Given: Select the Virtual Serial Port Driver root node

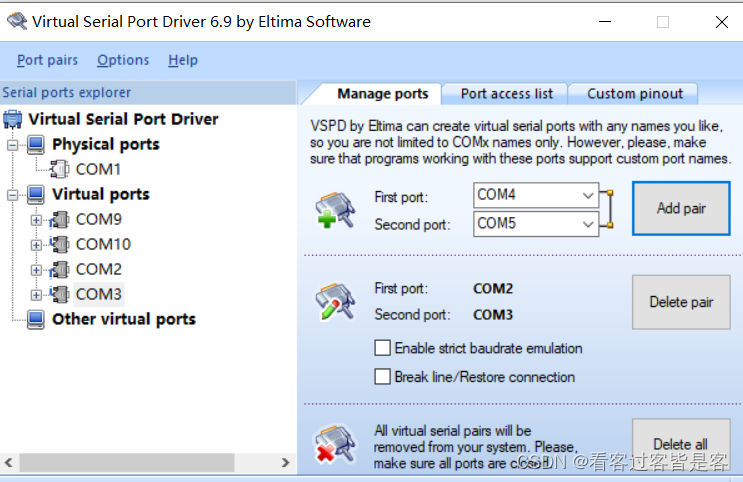Looking at the screenshot, I should [123, 119].
